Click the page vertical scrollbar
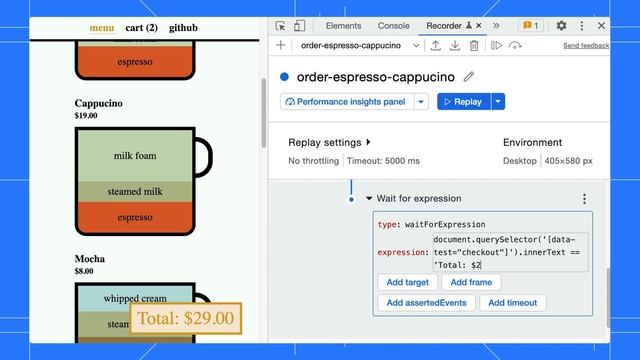 pos(264,113)
